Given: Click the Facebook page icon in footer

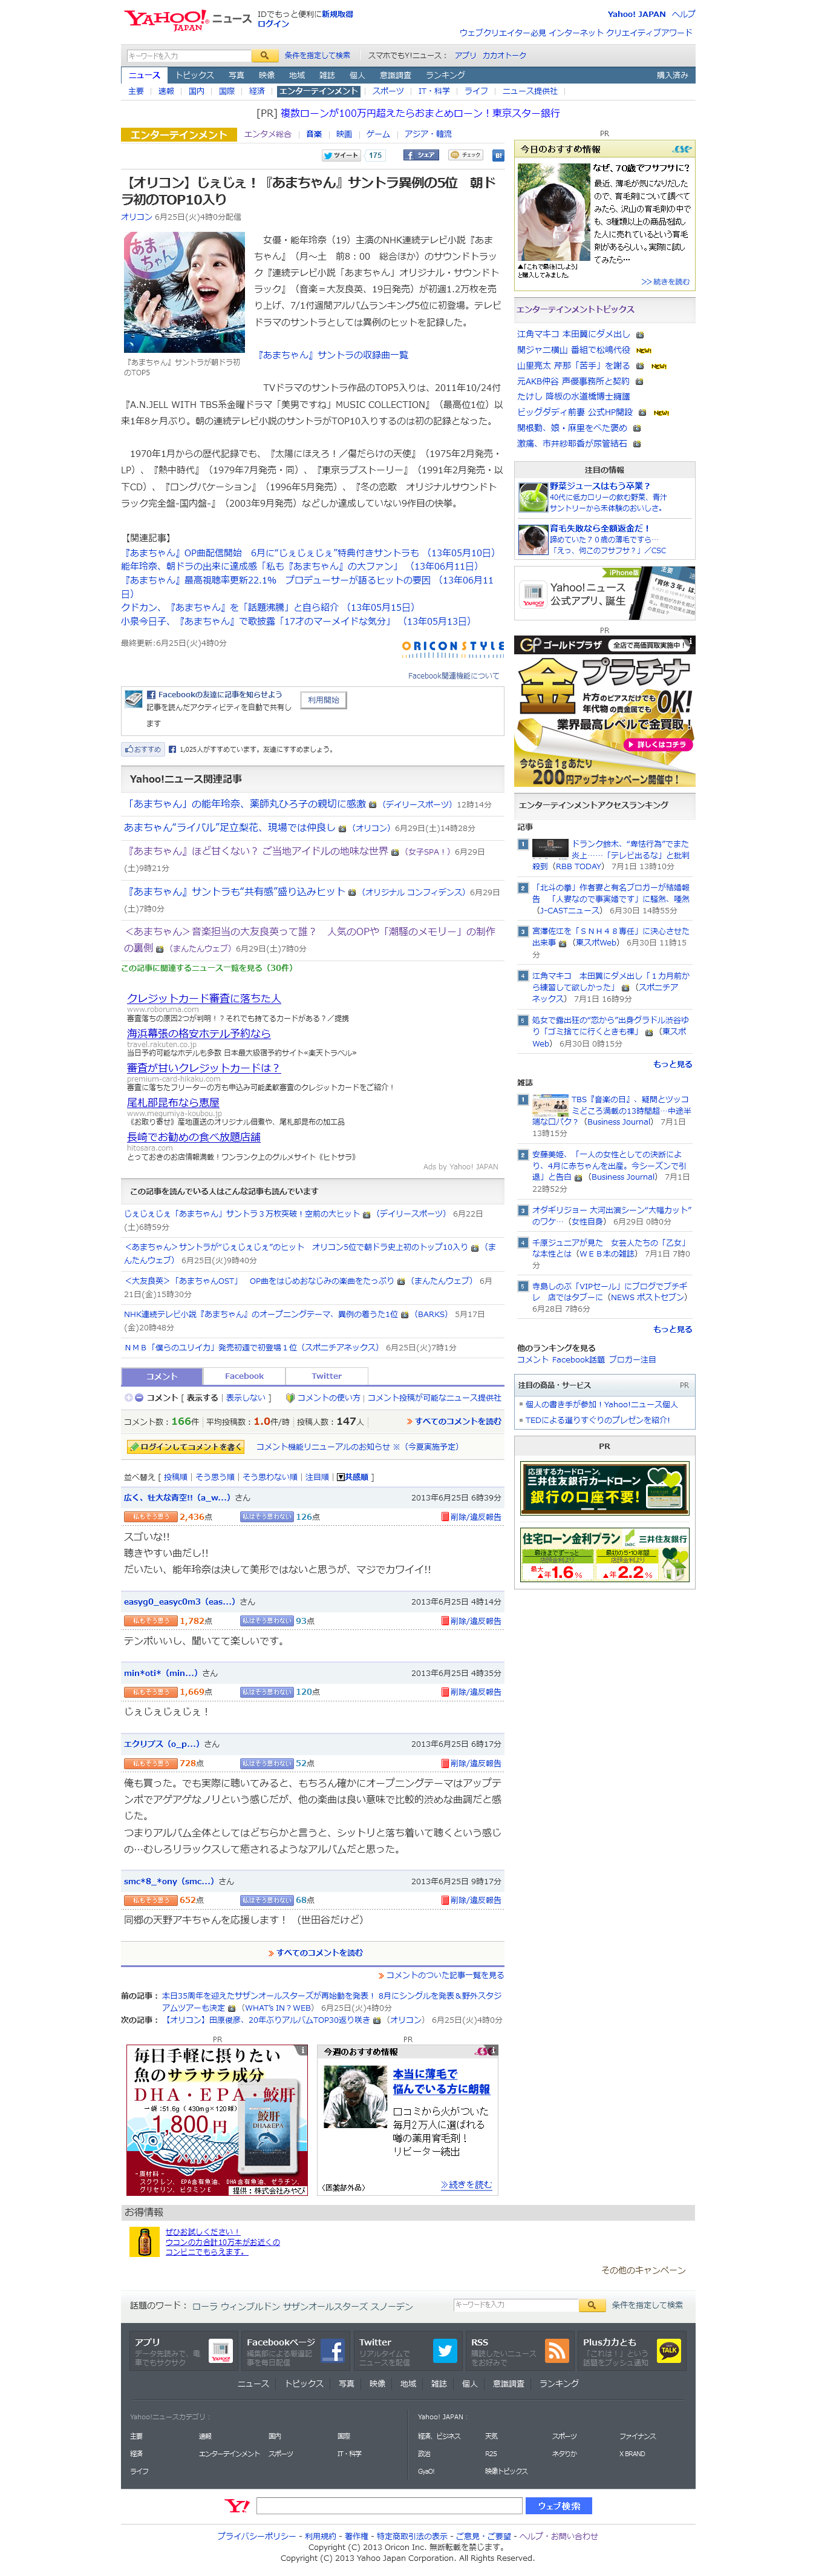Looking at the screenshot, I should (x=333, y=2351).
